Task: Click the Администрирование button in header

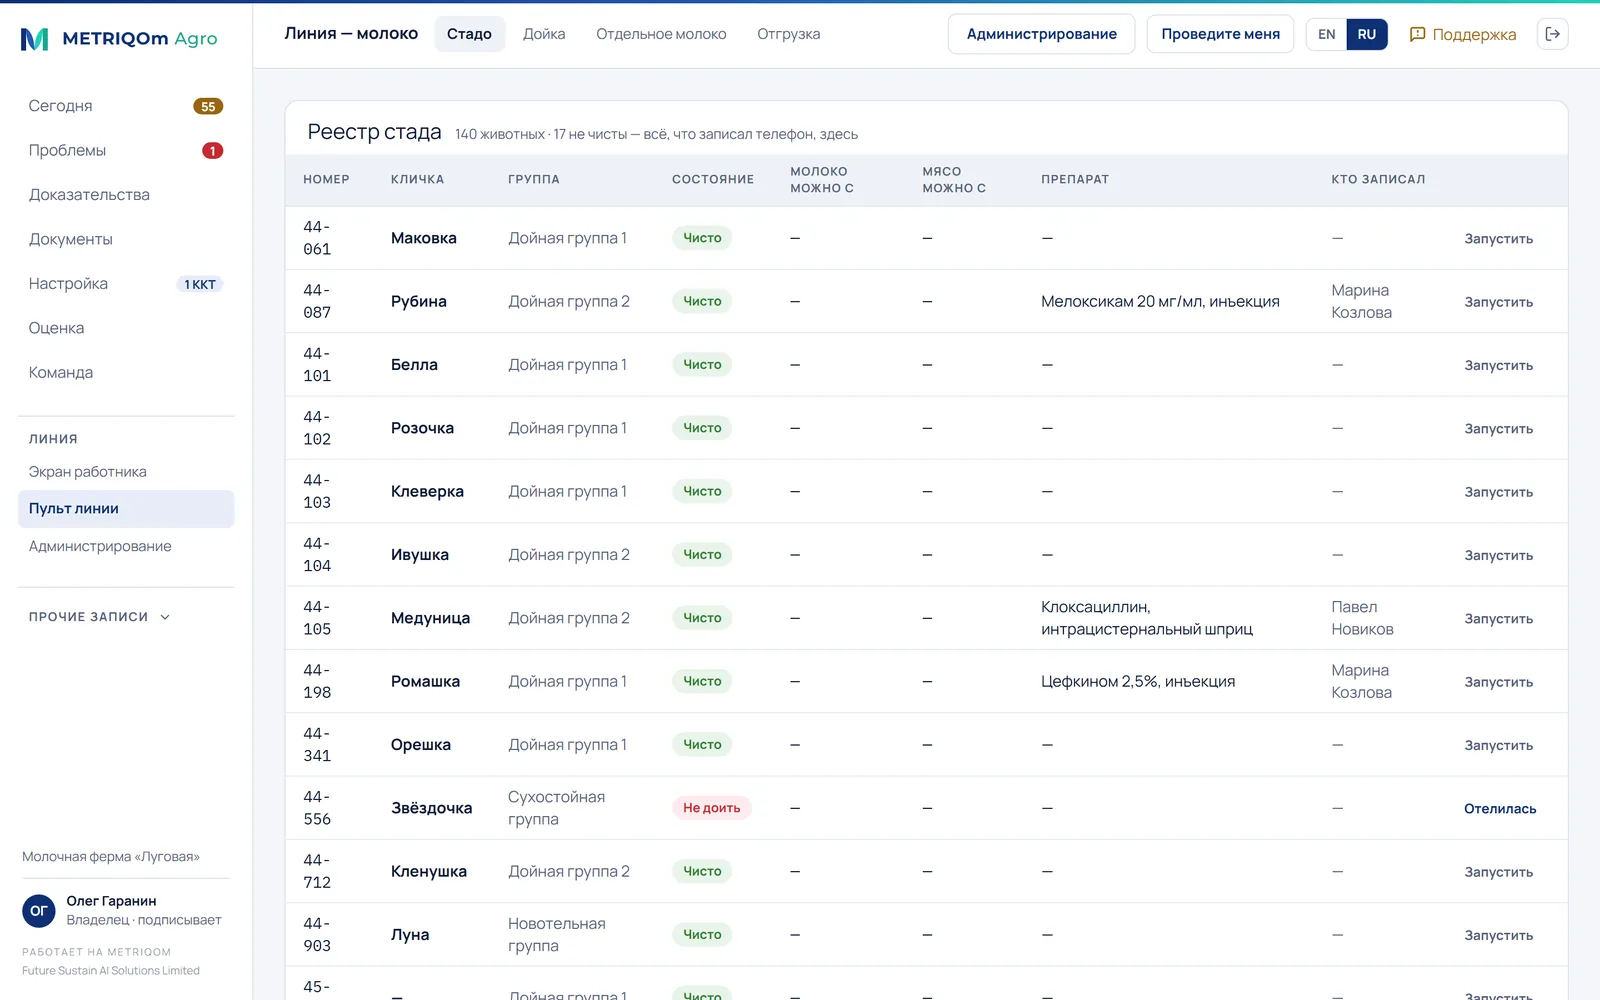Action: 1041,34
